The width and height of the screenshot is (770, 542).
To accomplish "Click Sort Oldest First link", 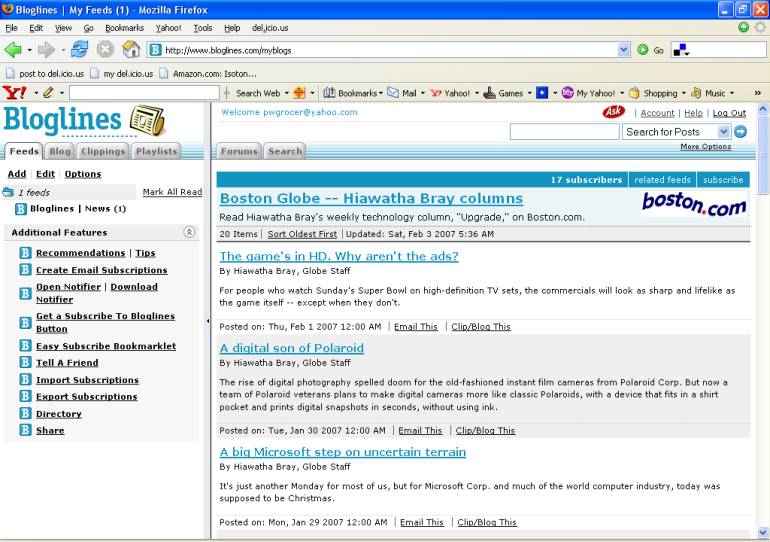I will tap(302, 234).
